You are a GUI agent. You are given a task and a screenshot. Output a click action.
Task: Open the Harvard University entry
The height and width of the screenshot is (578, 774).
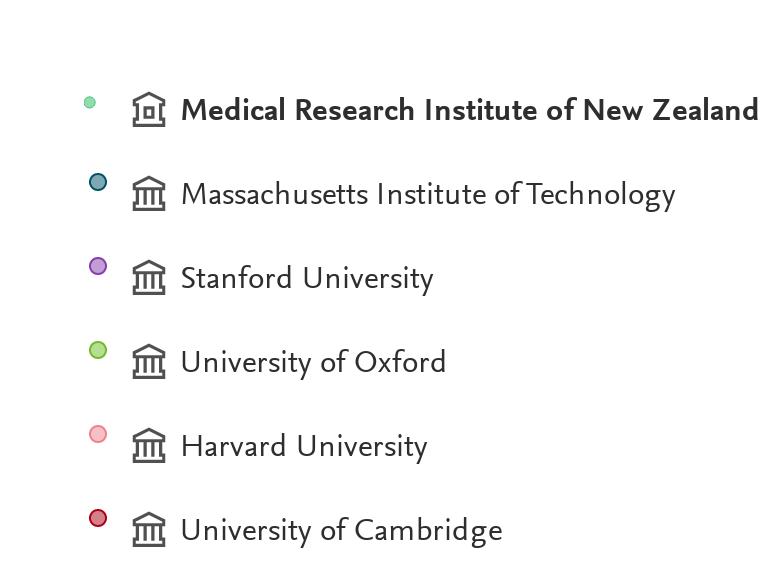pos(303,446)
